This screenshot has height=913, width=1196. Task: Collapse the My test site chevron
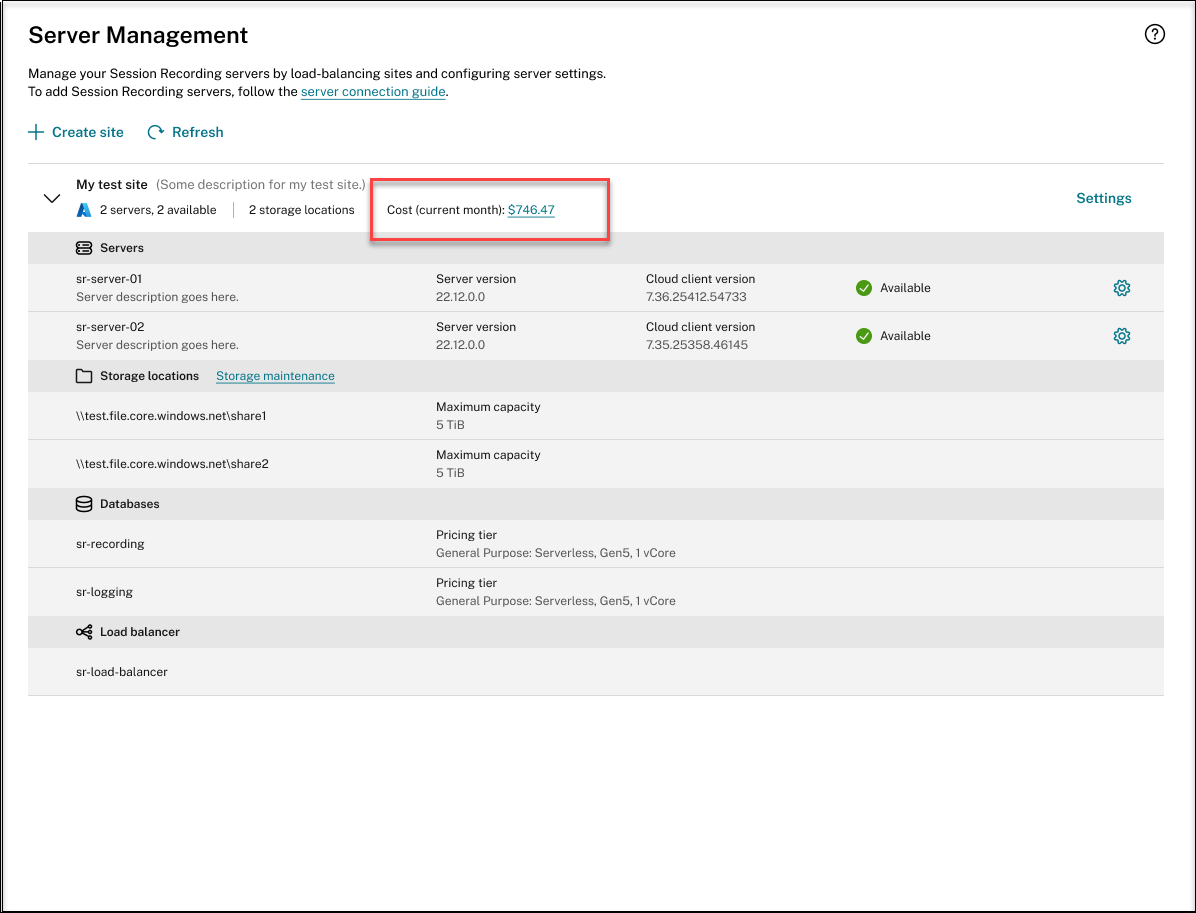coord(52,198)
